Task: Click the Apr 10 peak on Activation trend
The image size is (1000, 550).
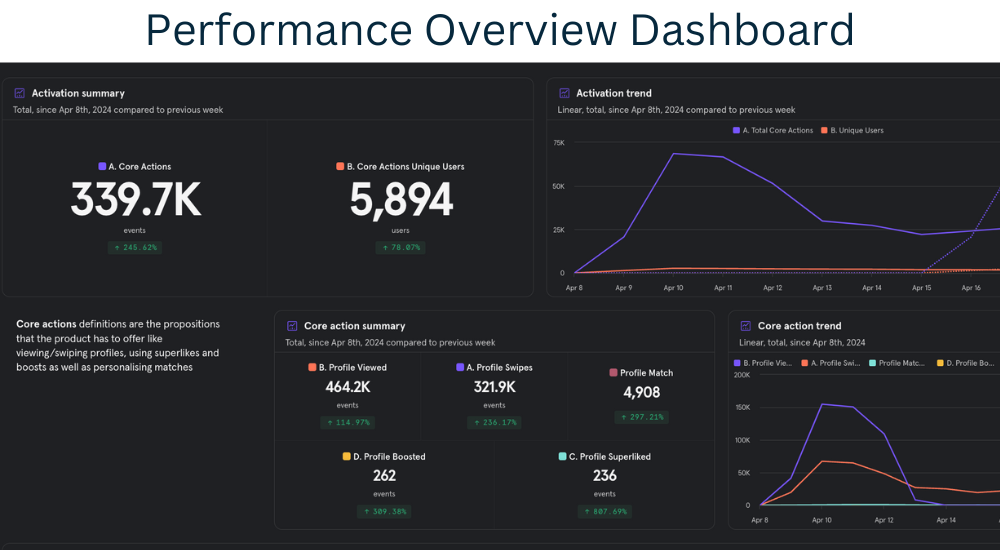Action: pyautogui.click(x=673, y=154)
